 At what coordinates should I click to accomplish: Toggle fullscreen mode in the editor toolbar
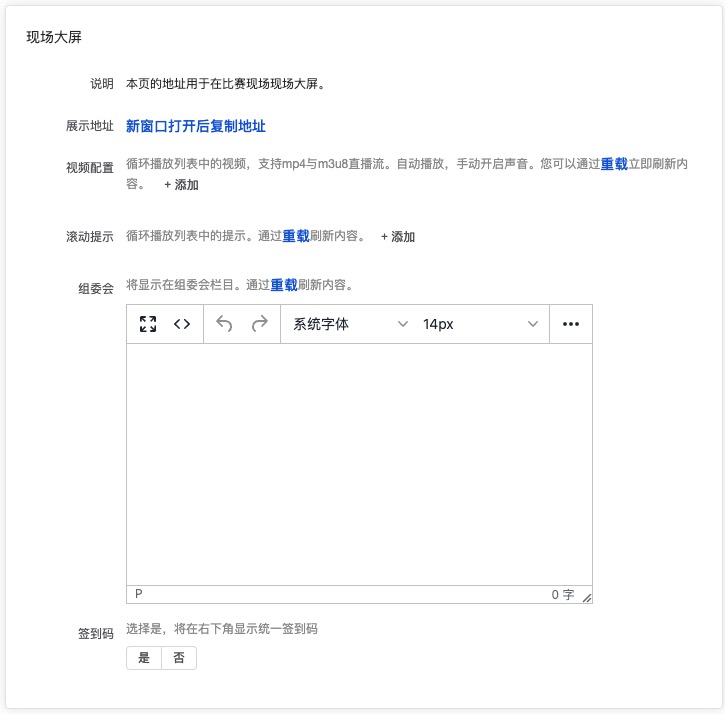pyautogui.click(x=148, y=324)
